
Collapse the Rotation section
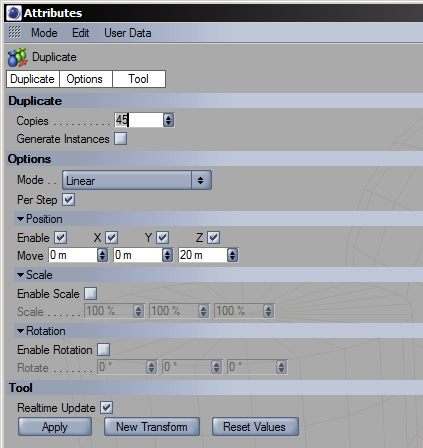[x=20, y=331]
